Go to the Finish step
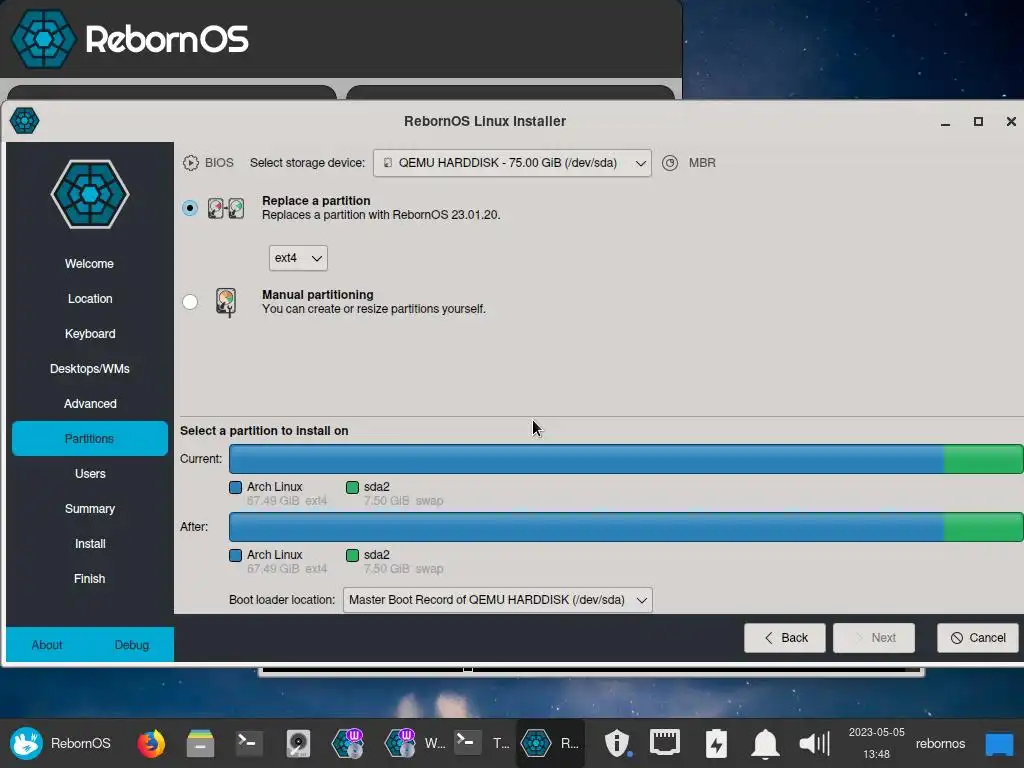Image resolution: width=1024 pixels, height=768 pixels. pyautogui.click(x=89, y=579)
